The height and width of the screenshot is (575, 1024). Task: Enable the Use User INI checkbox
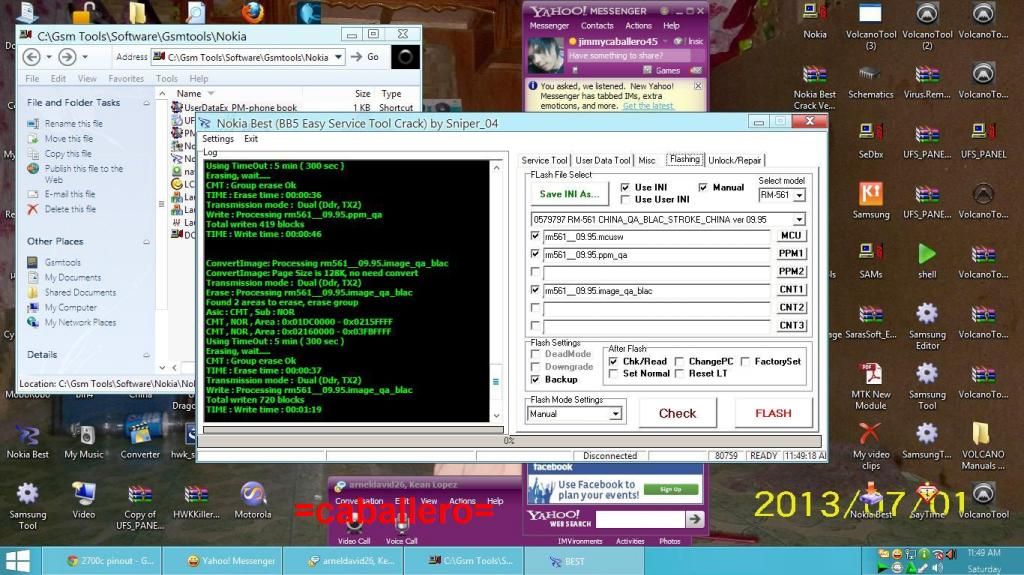[x=625, y=200]
